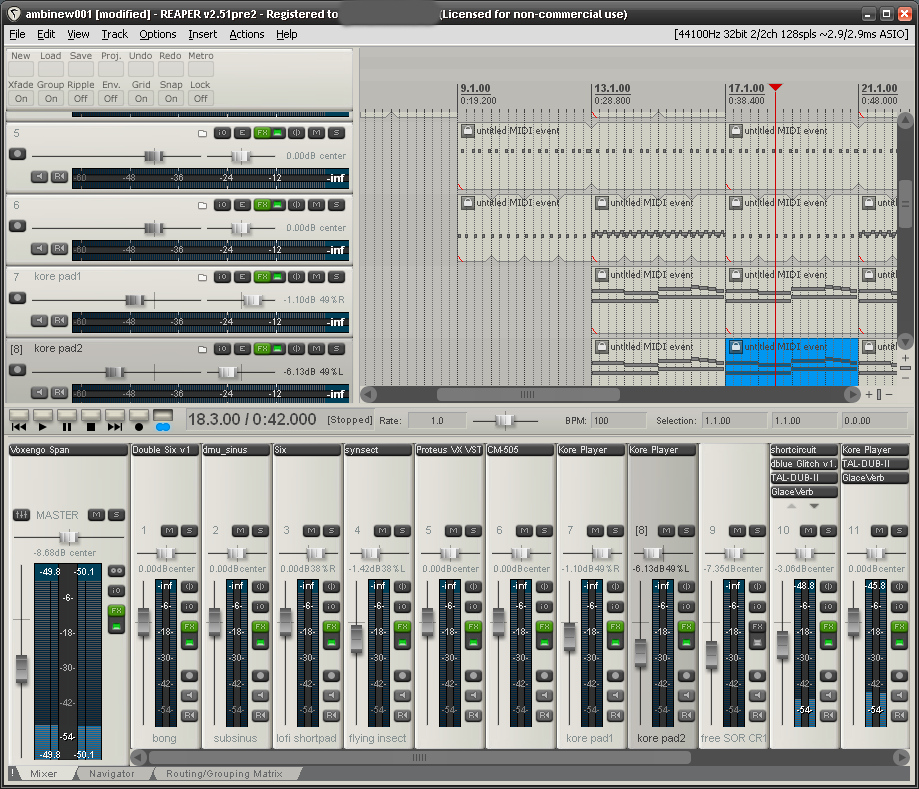Screen dimensions: 919x789
Task: Toggle record monitoring on track 5
Action: point(39,176)
